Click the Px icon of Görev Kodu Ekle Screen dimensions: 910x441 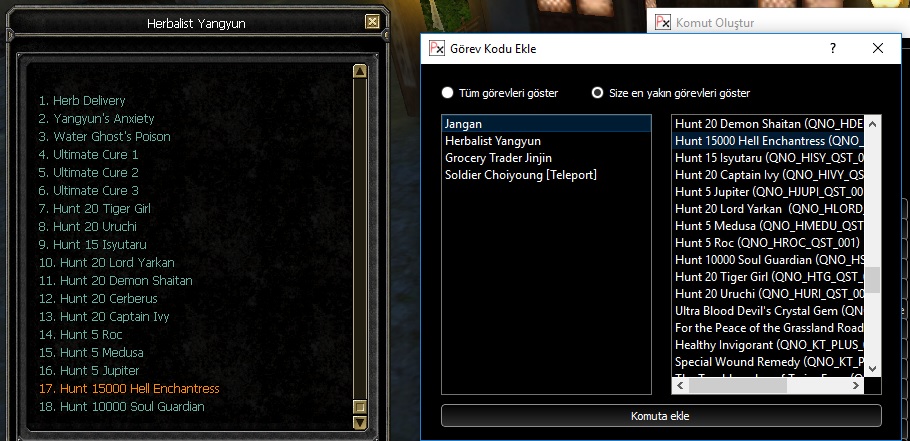click(436, 48)
